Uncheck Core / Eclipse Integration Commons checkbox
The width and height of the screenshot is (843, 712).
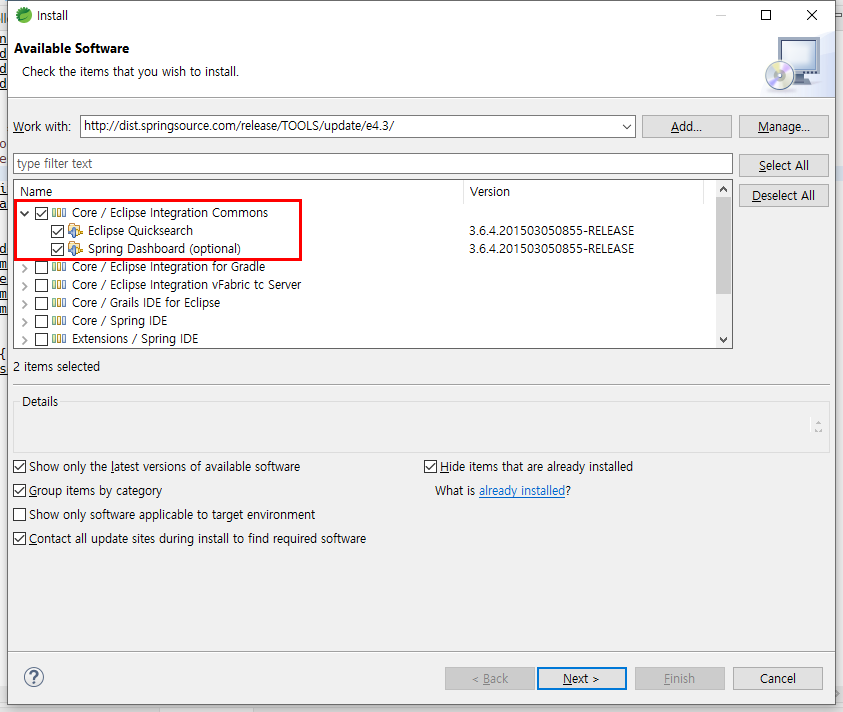[x=41, y=213]
